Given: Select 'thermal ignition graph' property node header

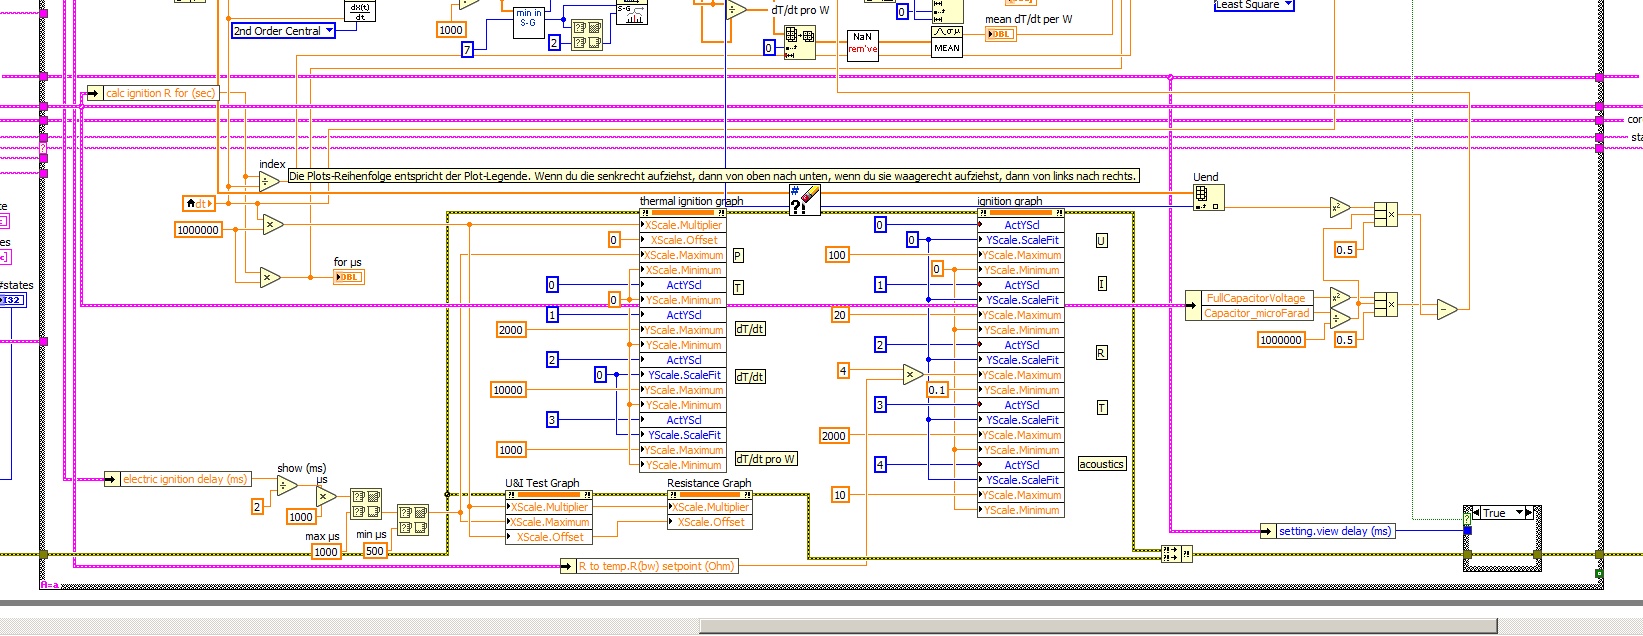Looking at the screenshot, I should (x=684, y=212).
